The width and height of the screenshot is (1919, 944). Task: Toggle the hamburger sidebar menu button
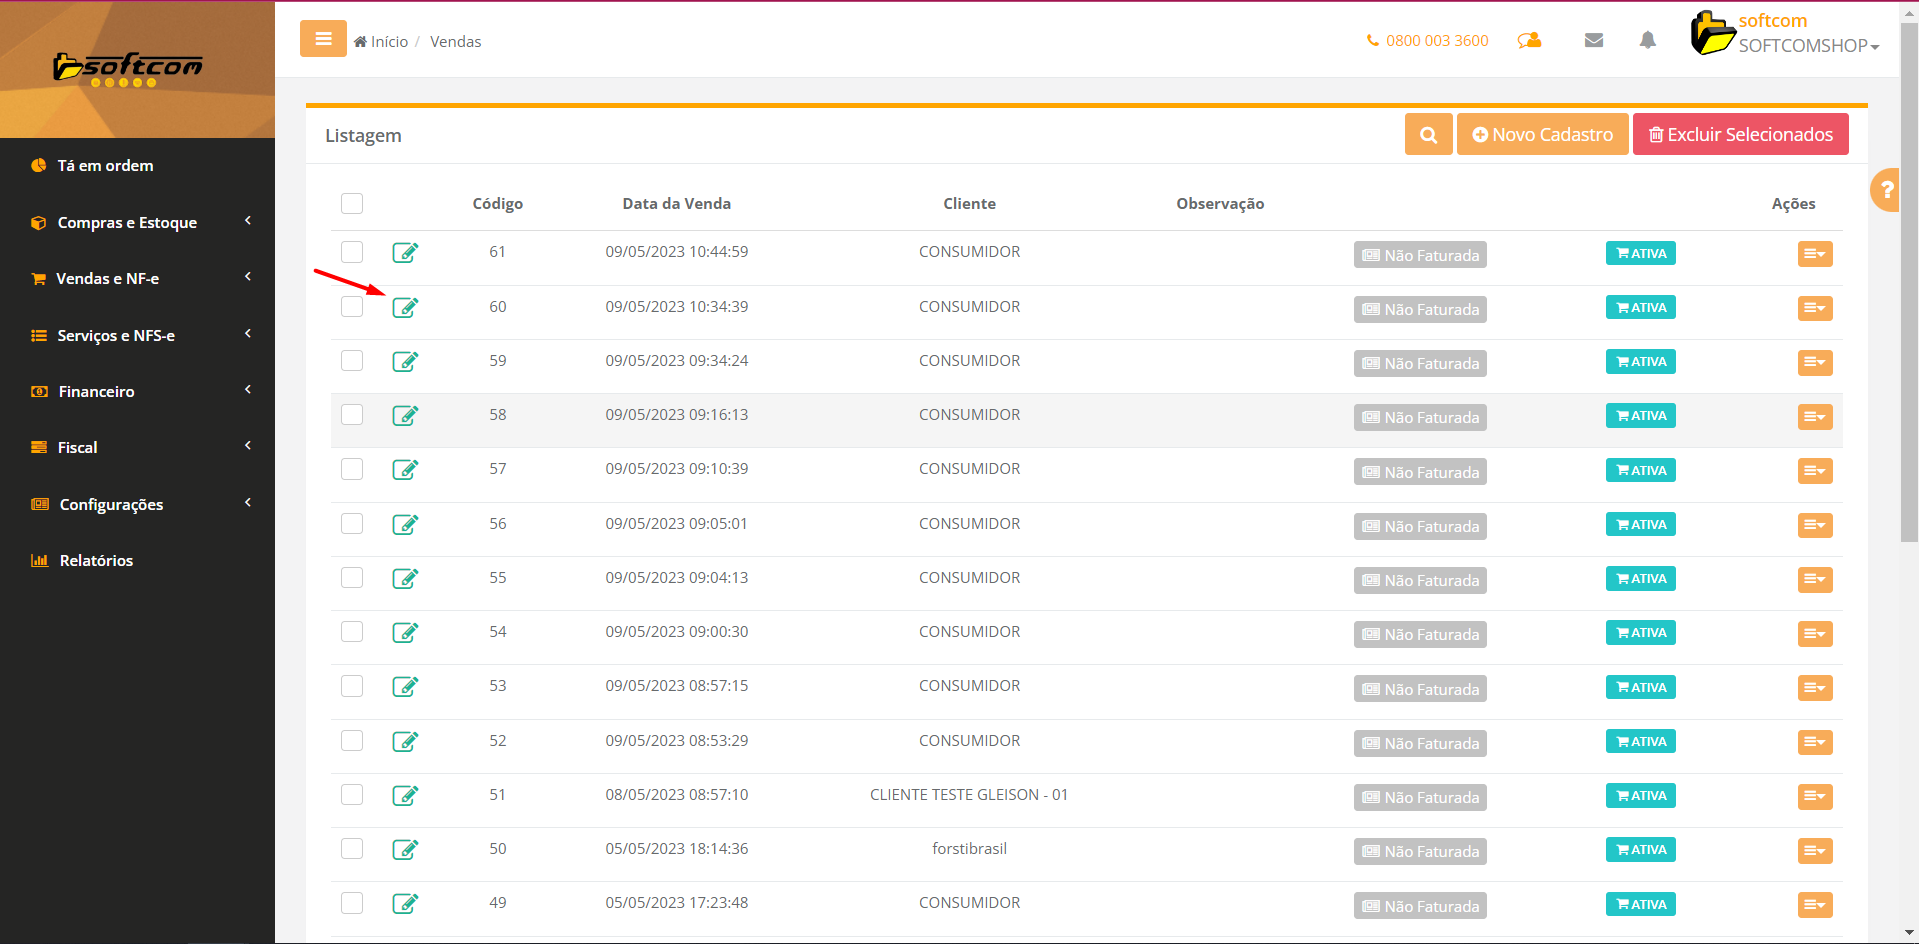pos(323,39)
